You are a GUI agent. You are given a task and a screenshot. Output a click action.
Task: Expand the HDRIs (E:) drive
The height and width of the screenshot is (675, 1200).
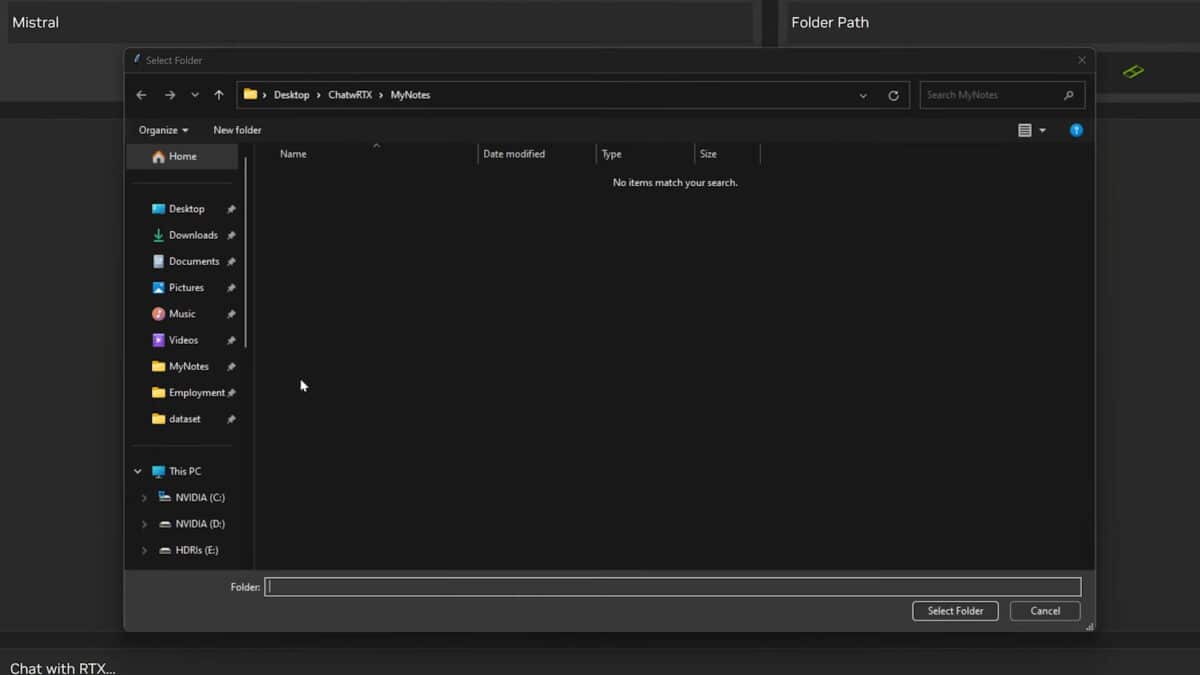coord(144,550)
